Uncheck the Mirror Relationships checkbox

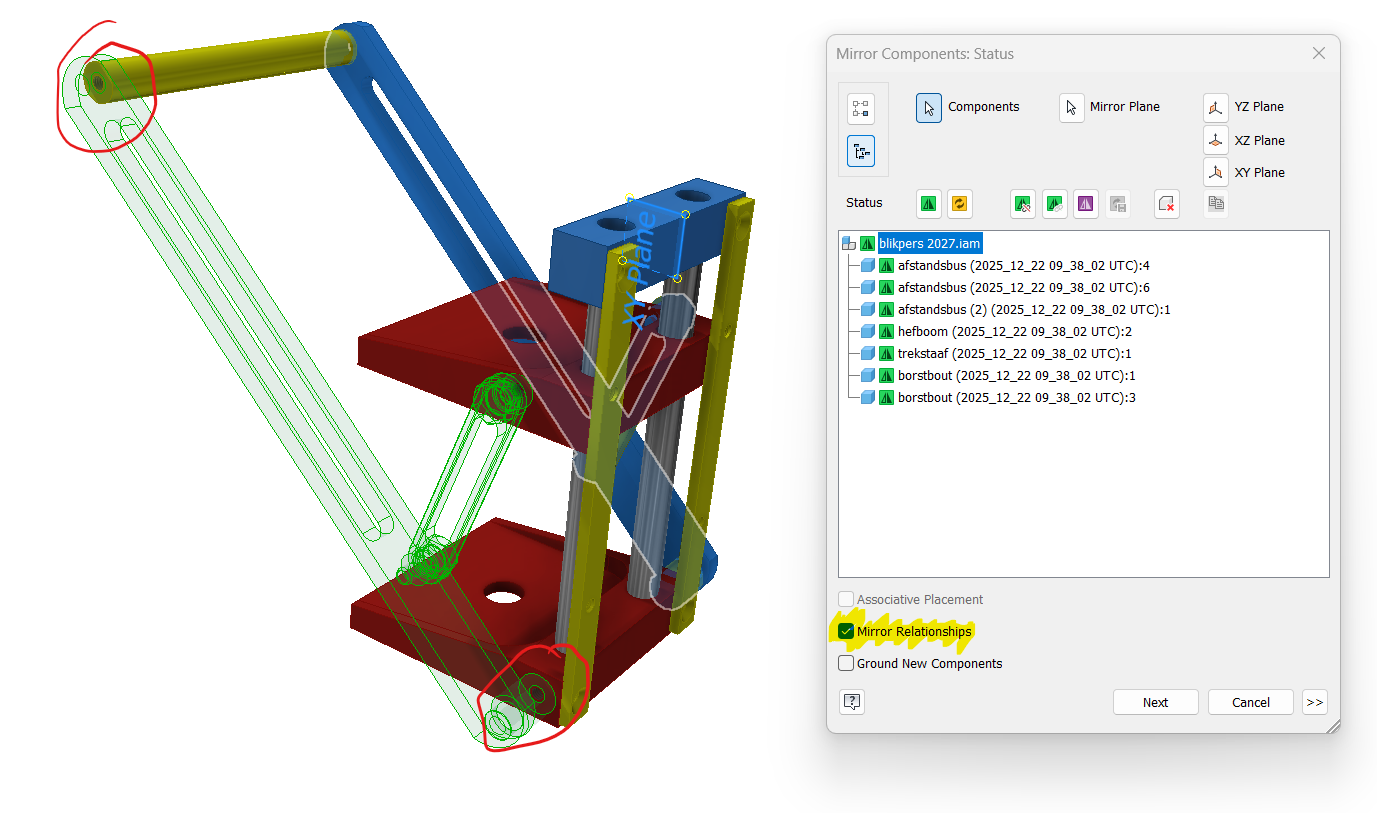pos(847,632)
